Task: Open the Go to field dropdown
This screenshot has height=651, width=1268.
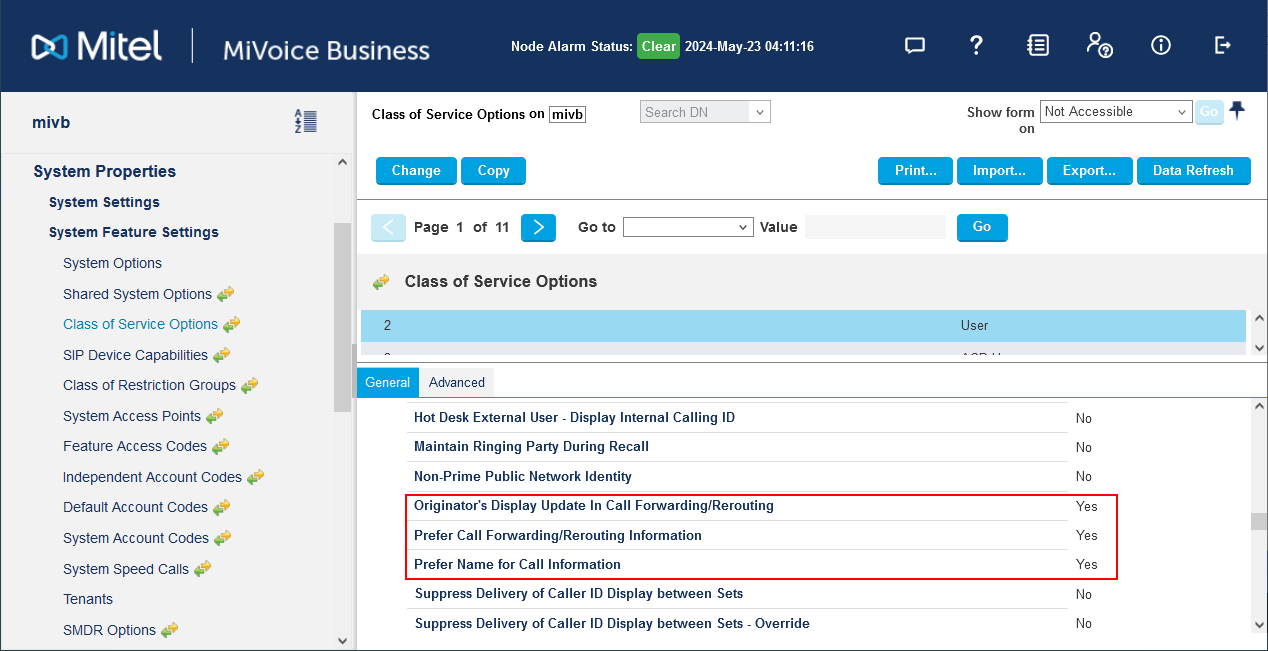Action: click(x=688, y=227)
